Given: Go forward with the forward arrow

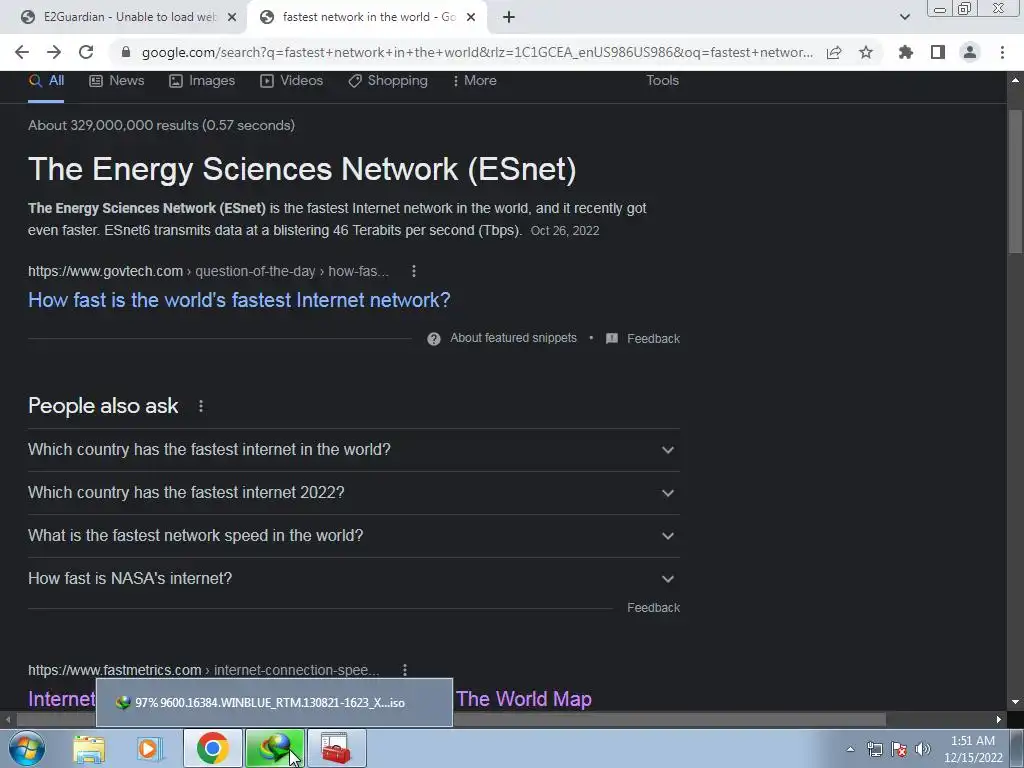Looking at the screenshot, I should click(54, 52).
